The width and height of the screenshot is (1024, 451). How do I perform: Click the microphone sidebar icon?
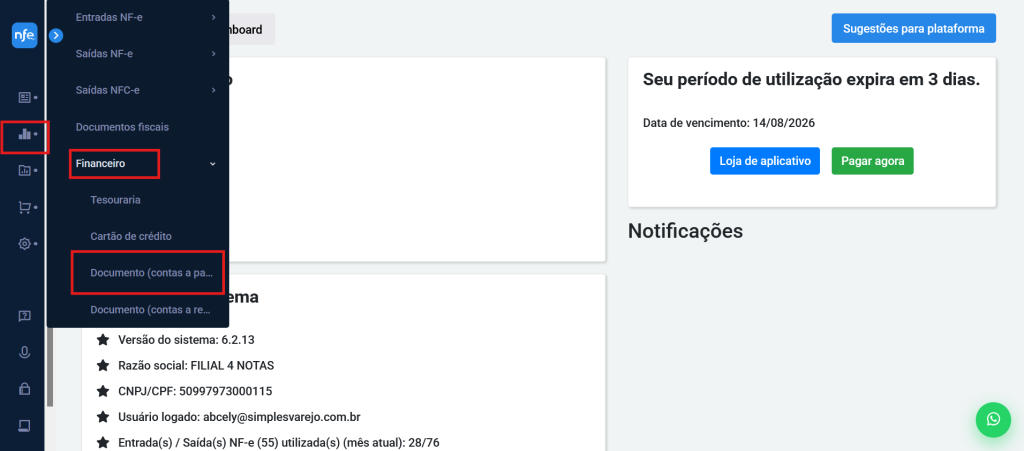[x=24, y=352]
